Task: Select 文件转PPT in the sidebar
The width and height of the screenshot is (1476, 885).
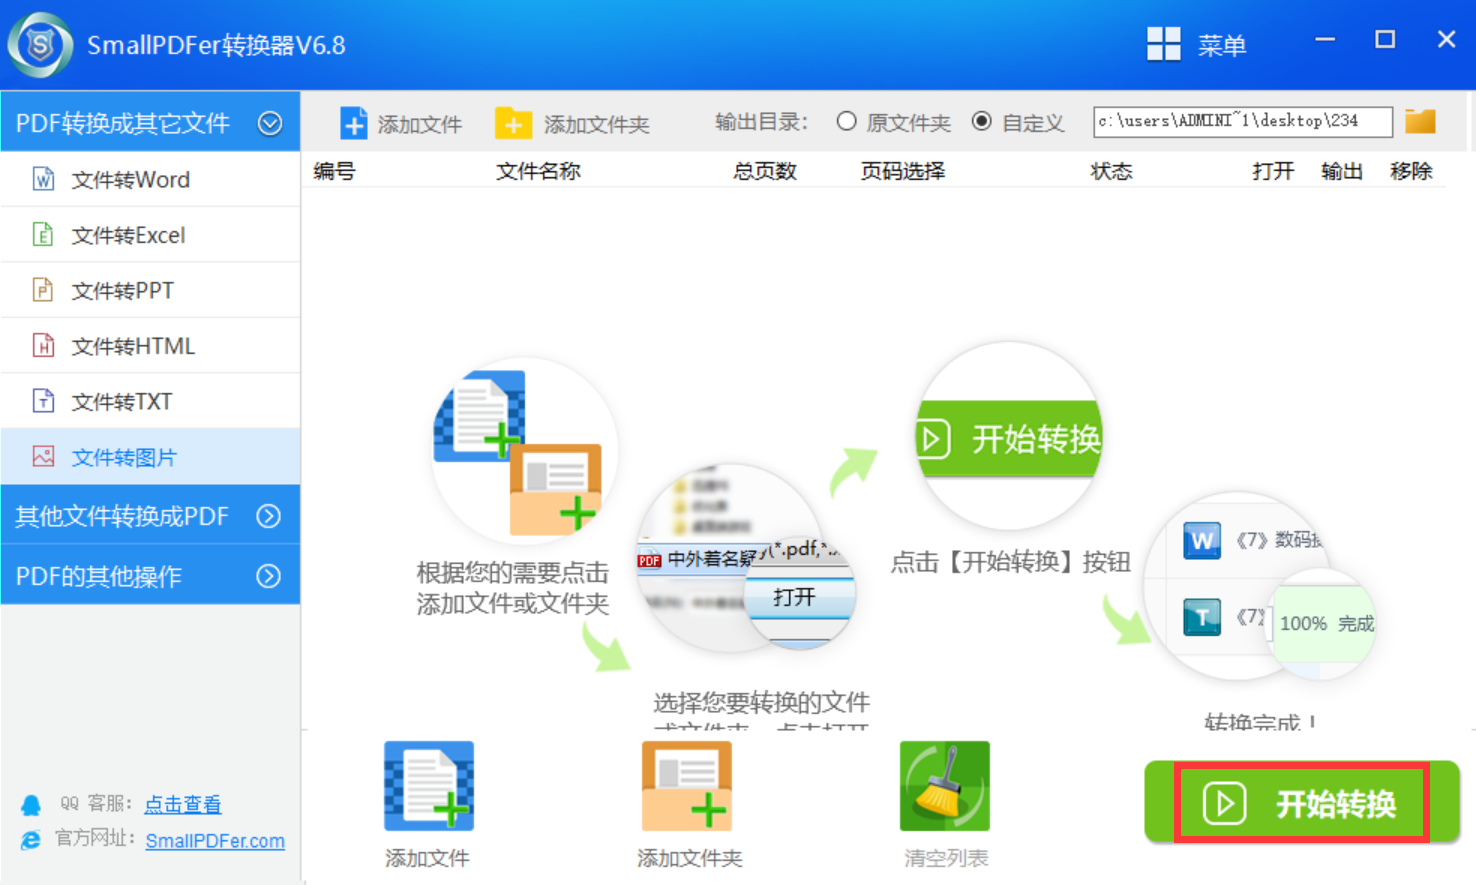Action: click(x=150, y=290)
